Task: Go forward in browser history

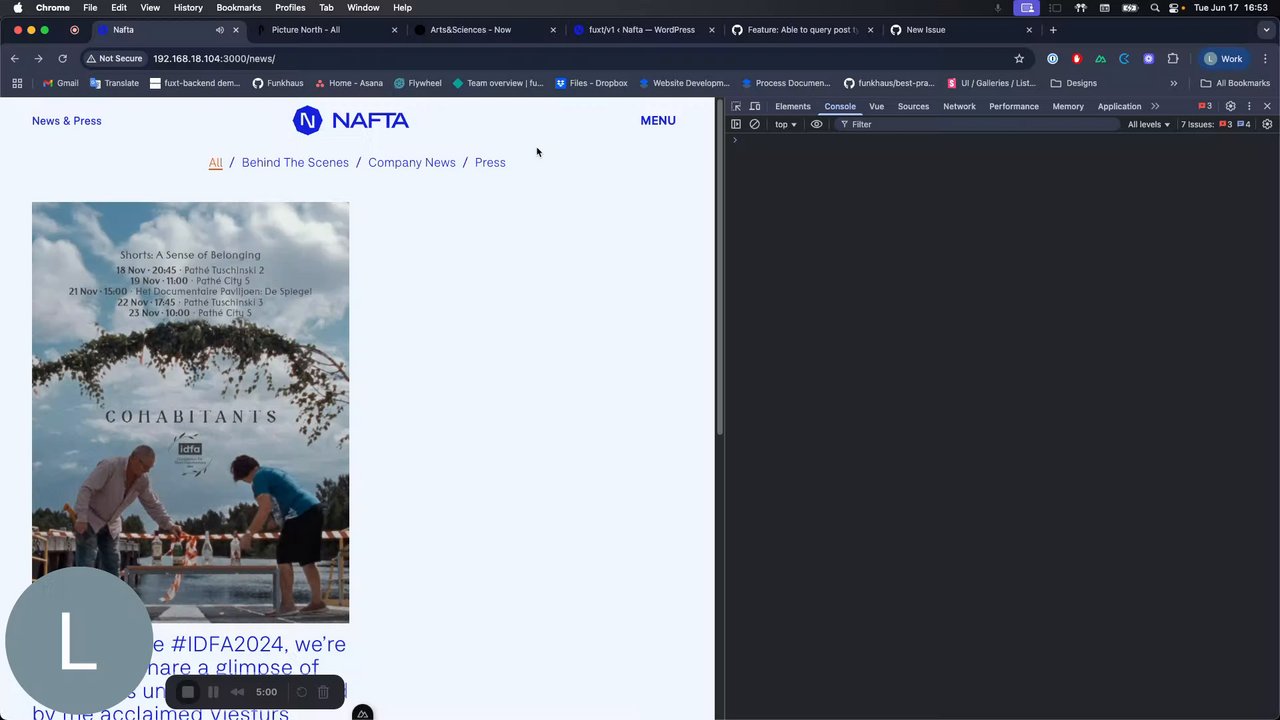Action: (38, 59)
